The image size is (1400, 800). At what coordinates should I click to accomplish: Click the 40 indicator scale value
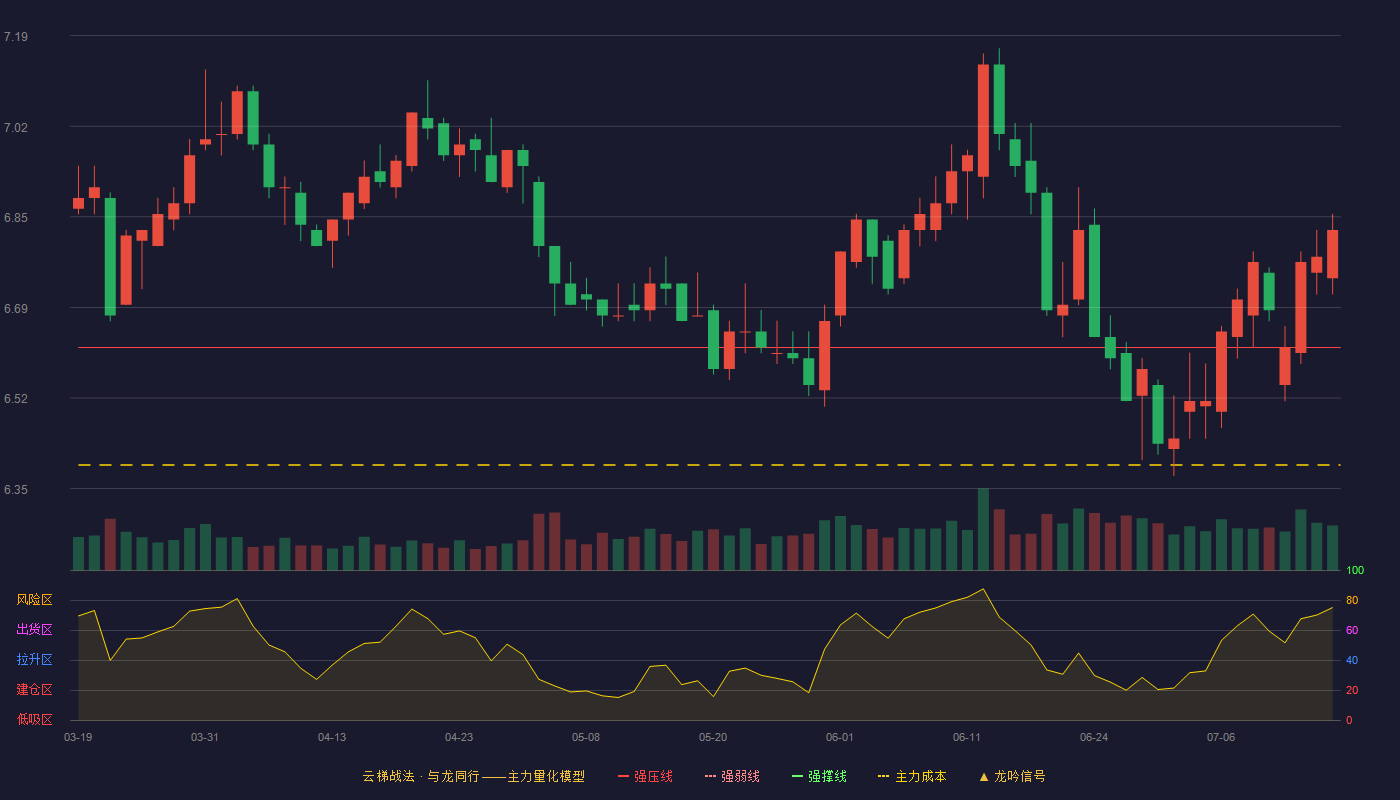(1352, 660)
